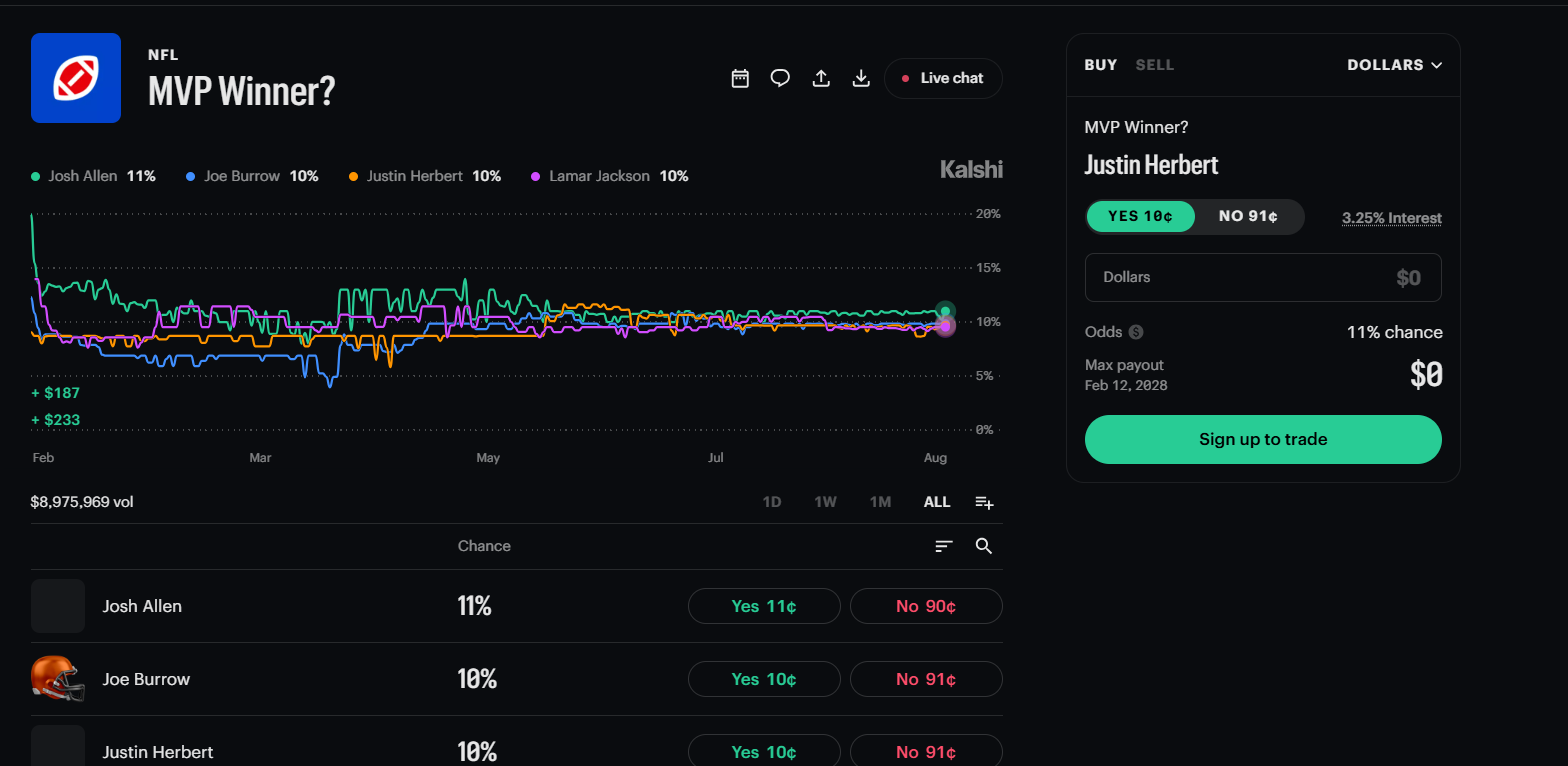Click the search magnifier icon
1568x766 pixels.
click(984, 546)
